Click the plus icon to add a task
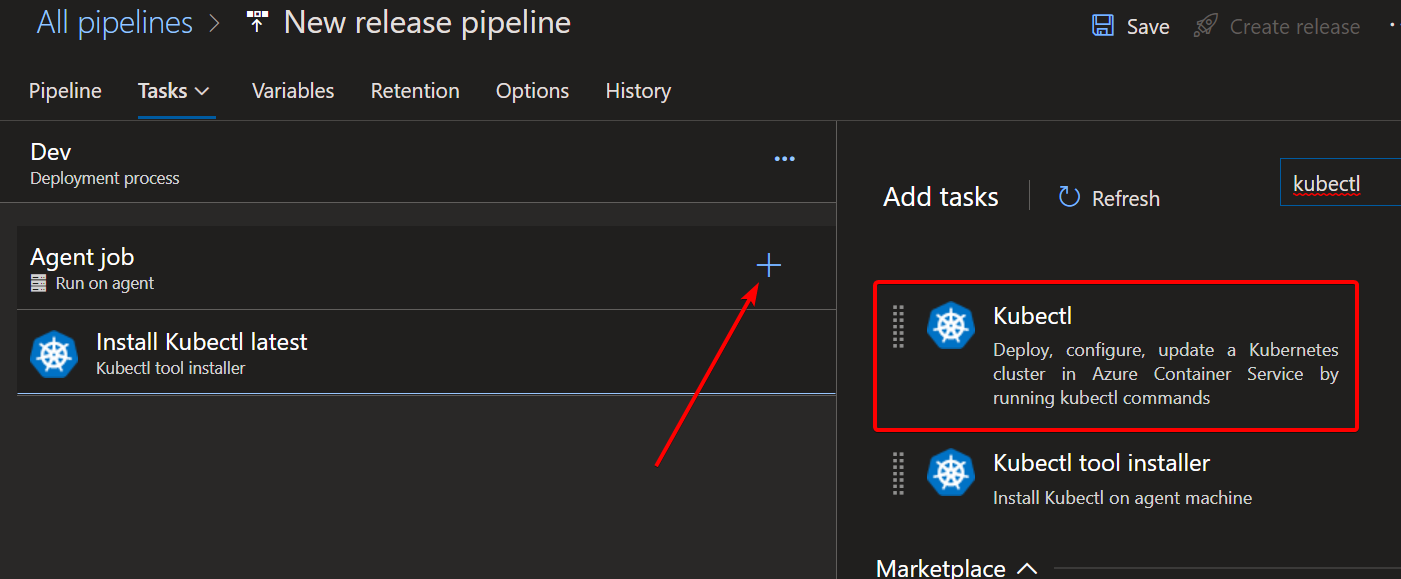Image resolution: width=1401 pixels, height=579 pixels. click(x=768, y=265)
